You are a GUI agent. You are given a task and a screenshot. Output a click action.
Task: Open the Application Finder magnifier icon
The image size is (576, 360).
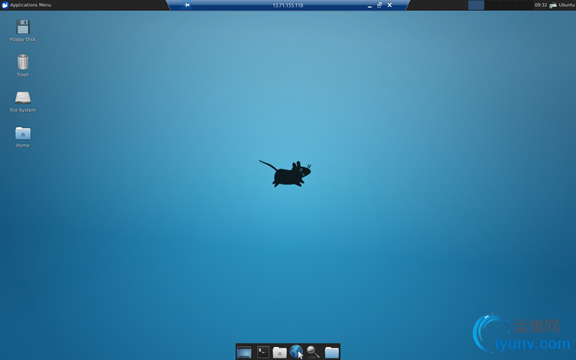click(x=313, y=352)
